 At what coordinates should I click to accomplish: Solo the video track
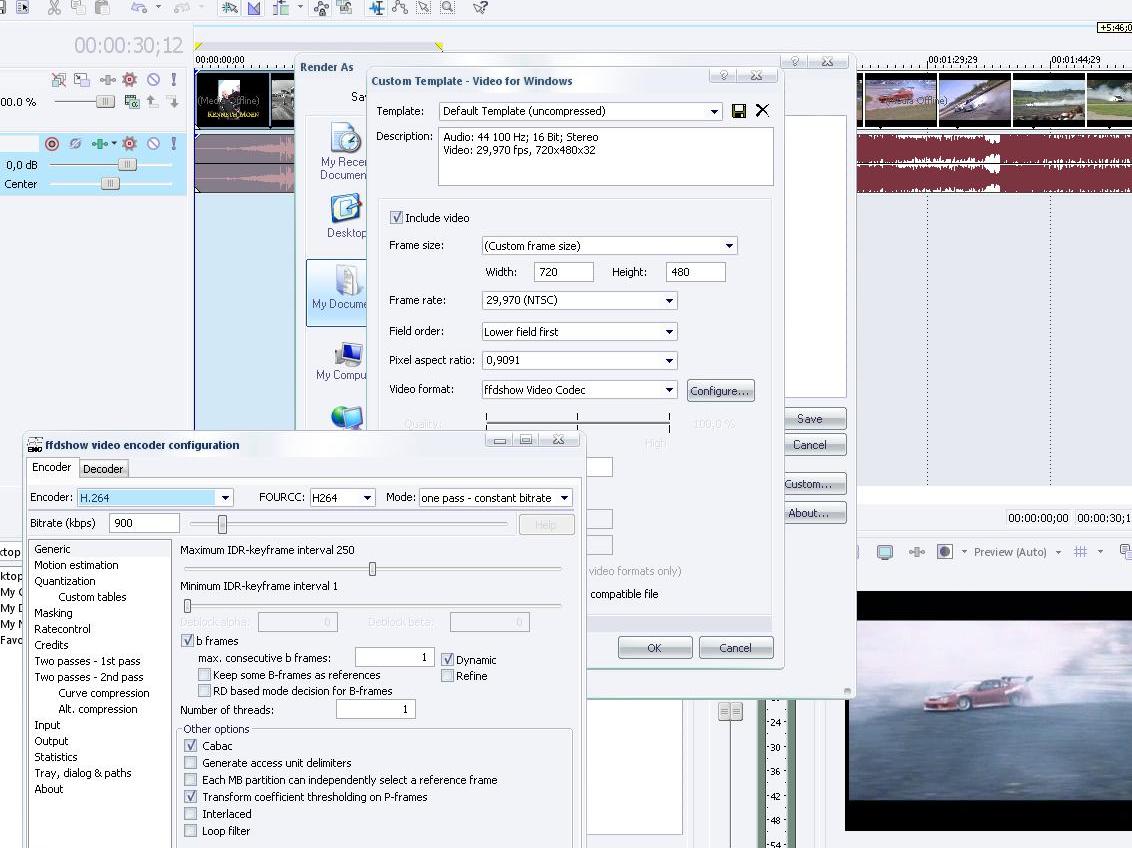(x=173, y=80)
